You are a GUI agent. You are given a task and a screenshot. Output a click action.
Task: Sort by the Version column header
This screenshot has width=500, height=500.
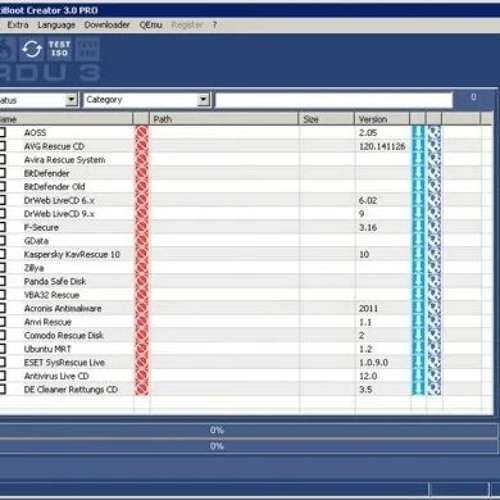(x=382, y=119)
